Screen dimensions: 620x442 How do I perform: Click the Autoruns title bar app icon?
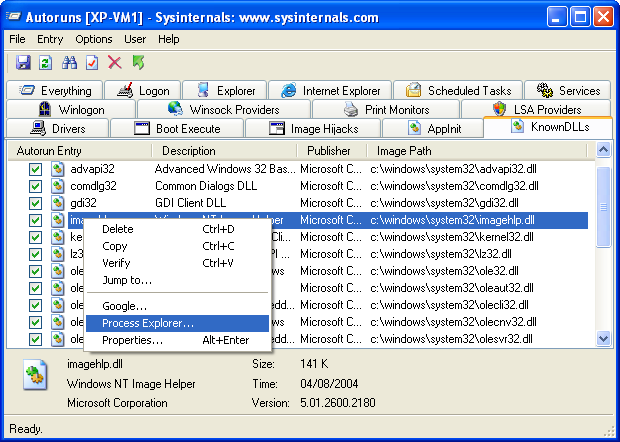click(13, 17)
